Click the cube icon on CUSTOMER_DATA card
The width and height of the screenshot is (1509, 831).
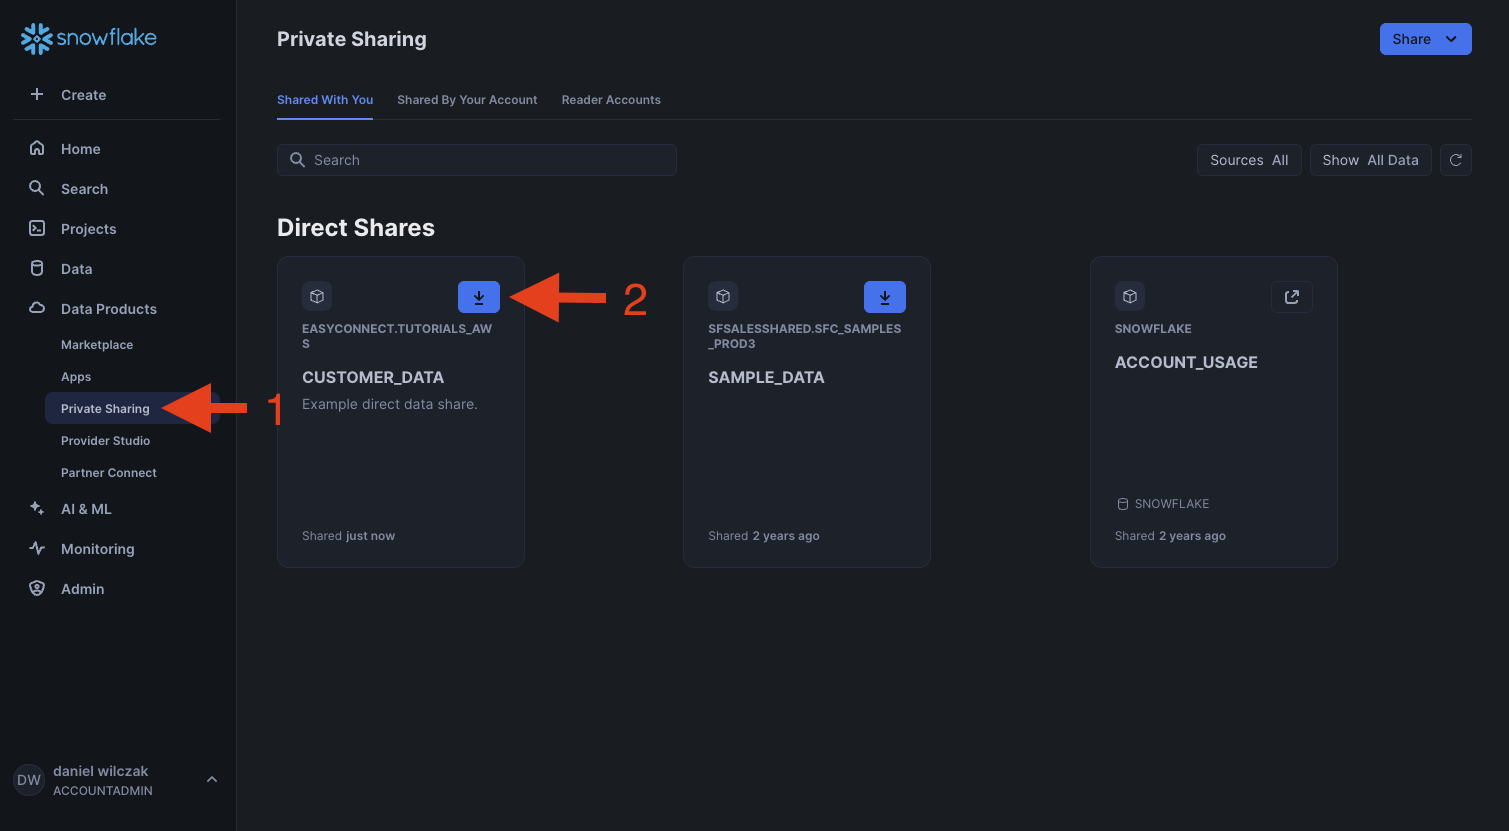click(x=317, y=297)
